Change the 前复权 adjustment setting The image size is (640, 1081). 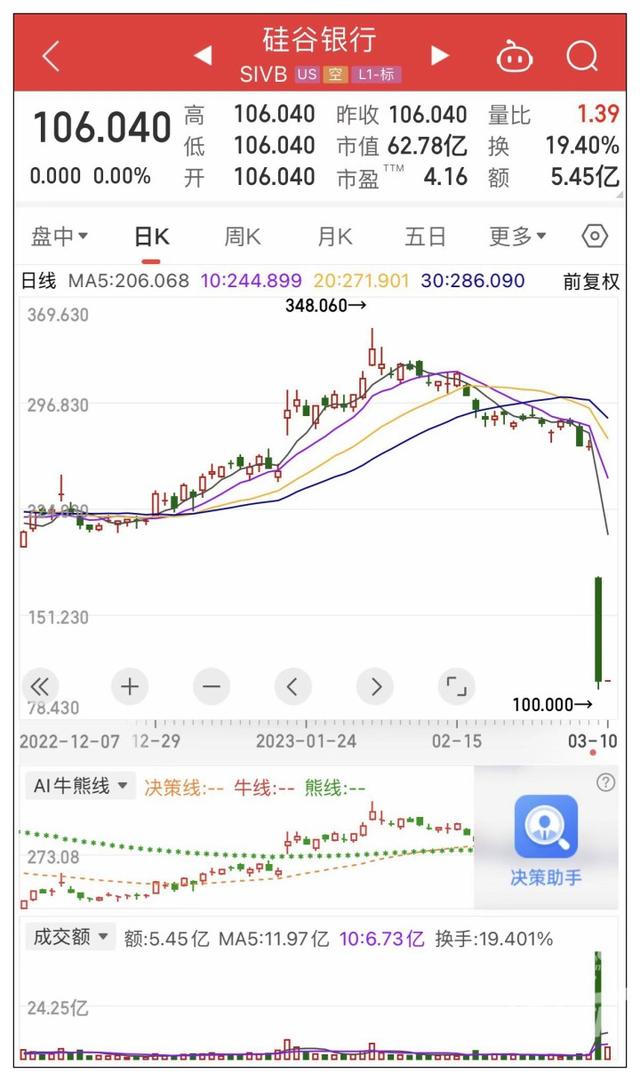click(590, 281)
